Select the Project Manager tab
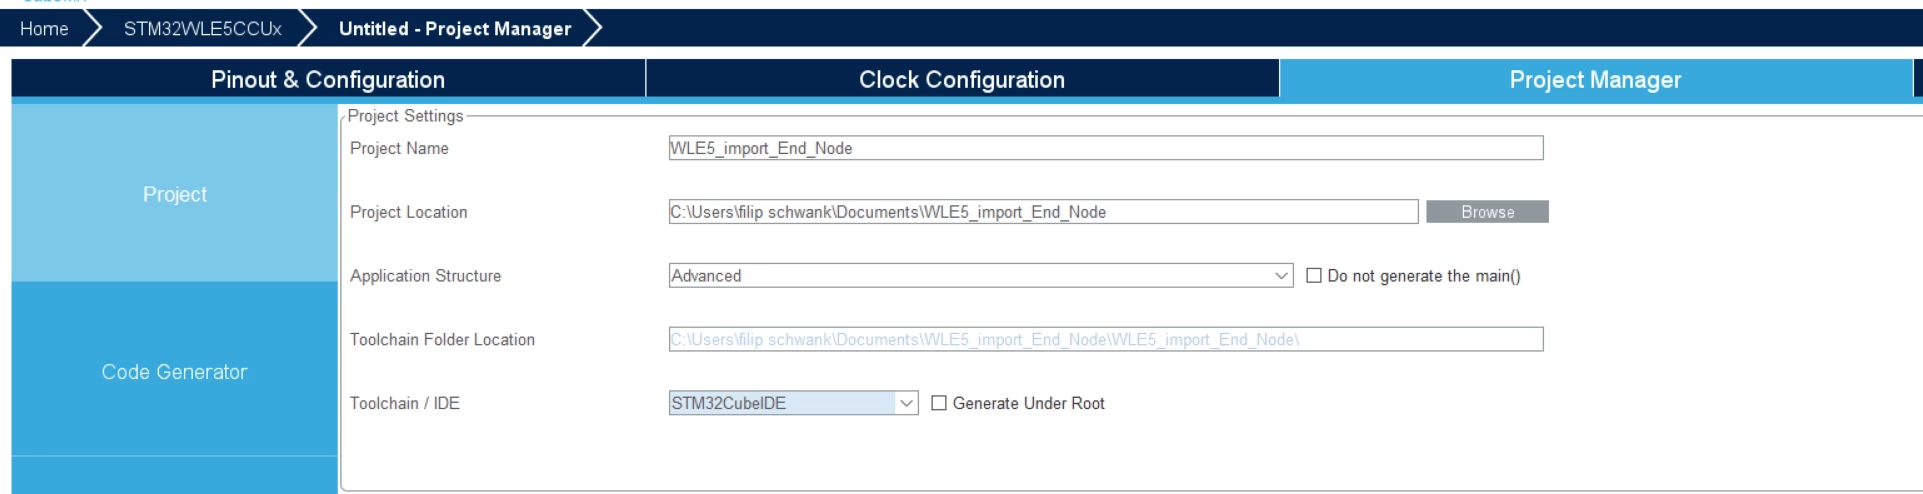 coord(1595,80)
